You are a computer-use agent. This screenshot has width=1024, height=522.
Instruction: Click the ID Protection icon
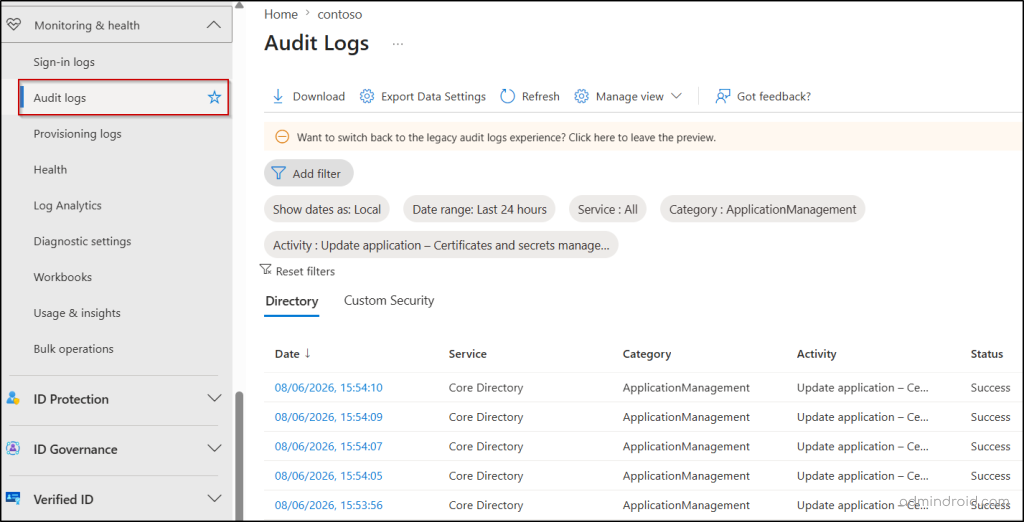click(13, 399)
